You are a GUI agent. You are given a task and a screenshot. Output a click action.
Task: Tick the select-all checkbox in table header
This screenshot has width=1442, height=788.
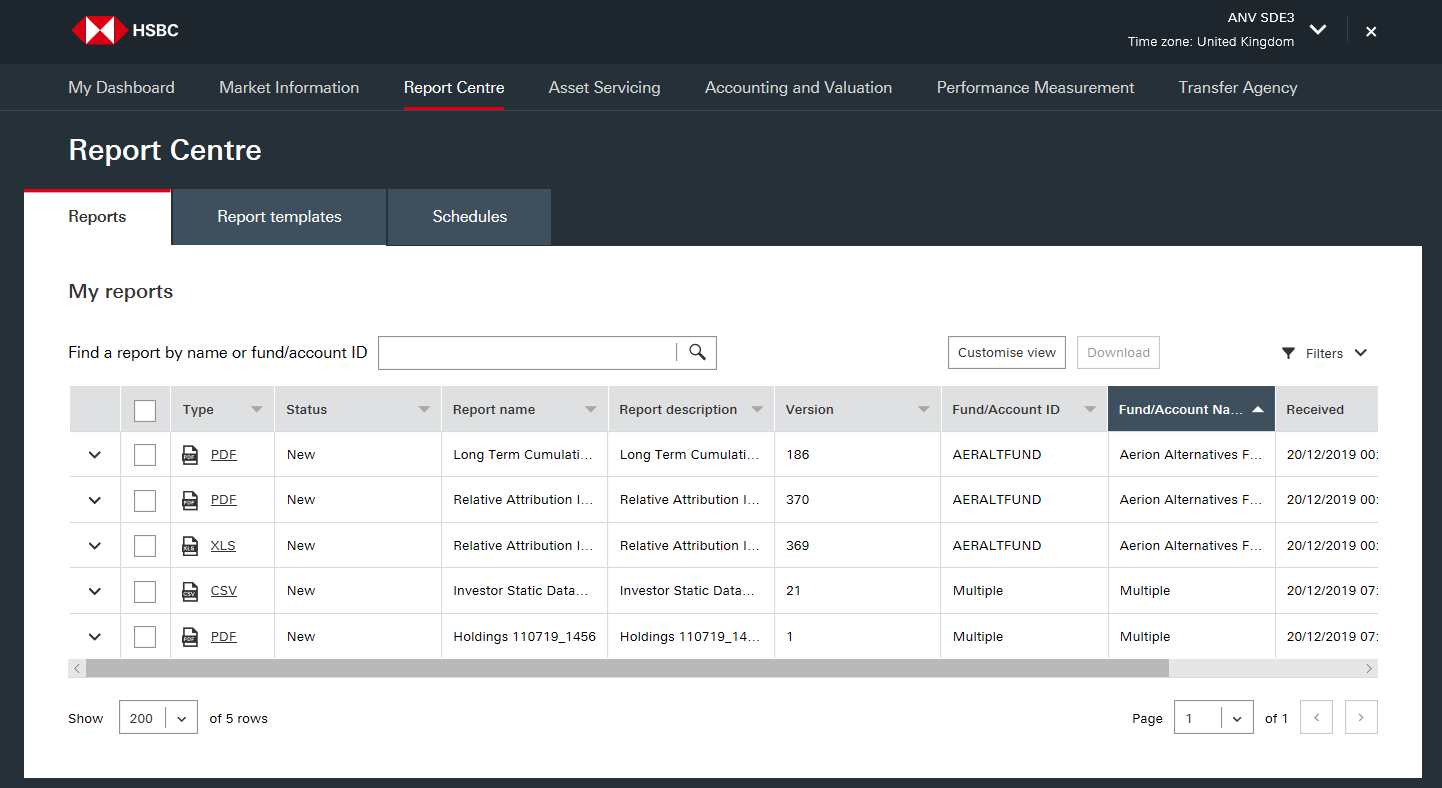(x=145, y=410)
